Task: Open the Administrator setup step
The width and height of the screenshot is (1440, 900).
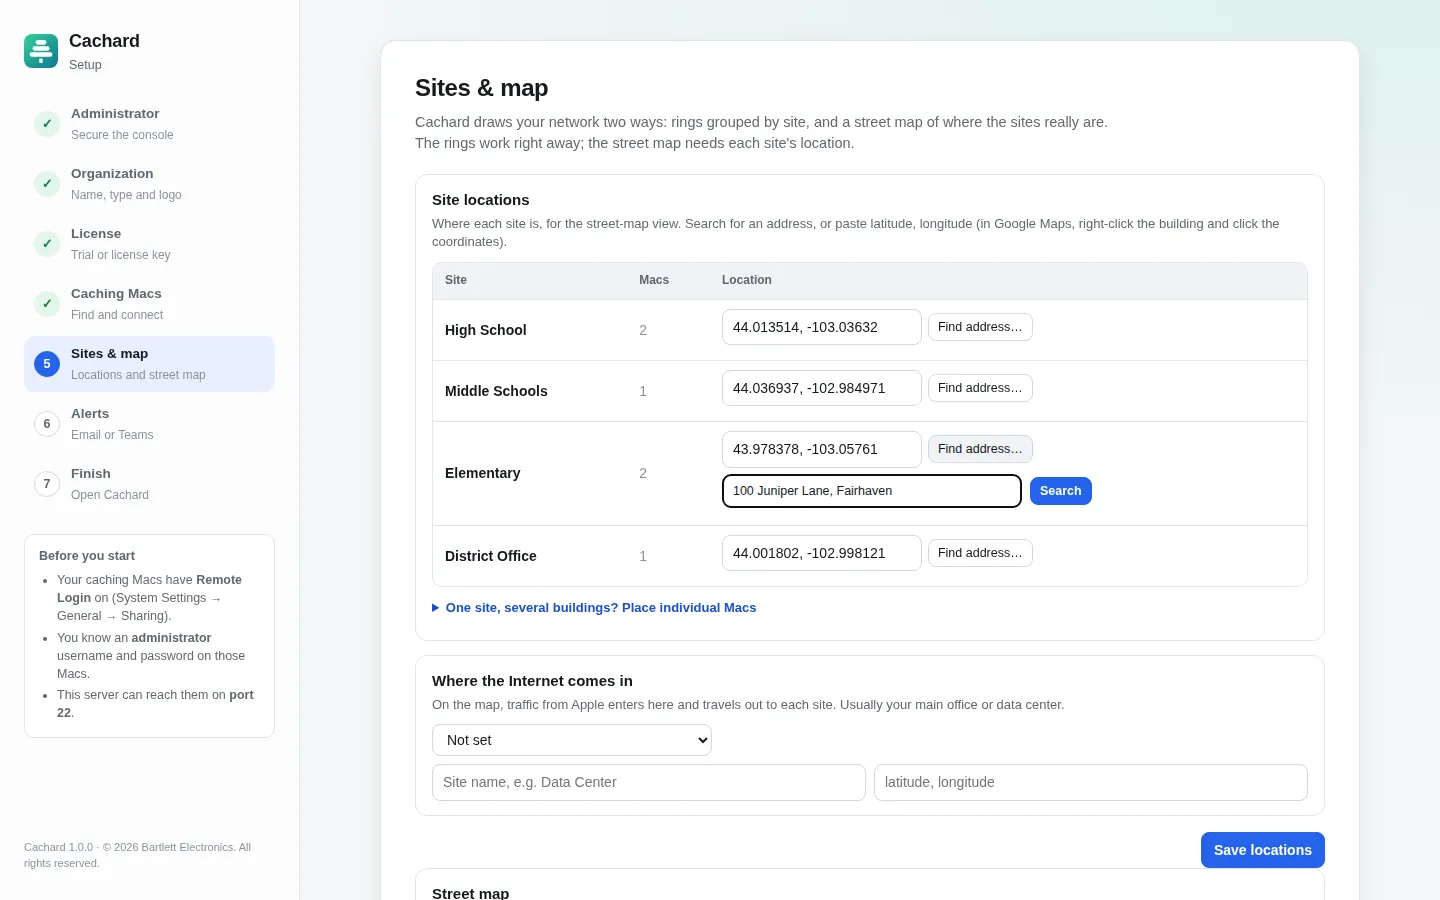Action: pos(149,124)
